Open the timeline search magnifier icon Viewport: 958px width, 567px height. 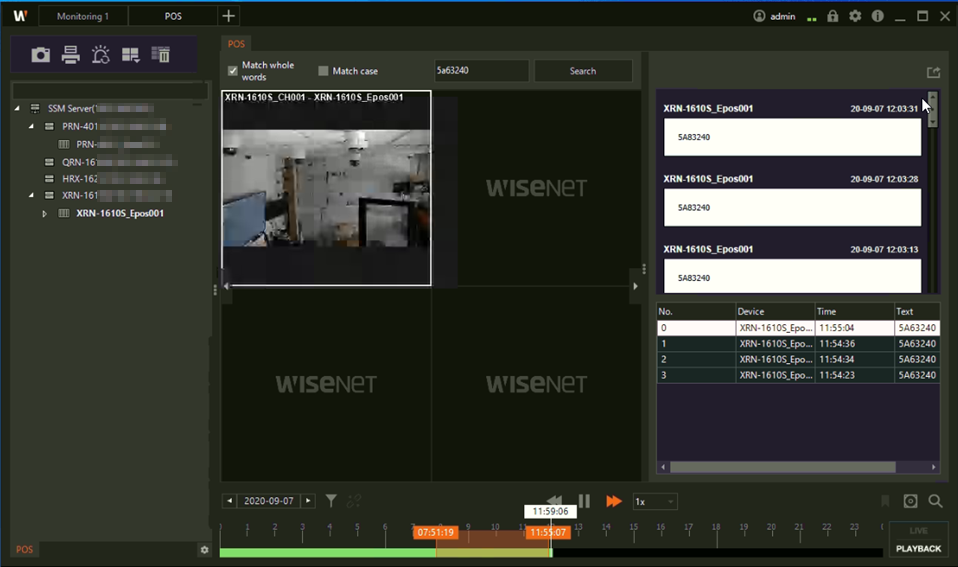[x=935, y=501]
